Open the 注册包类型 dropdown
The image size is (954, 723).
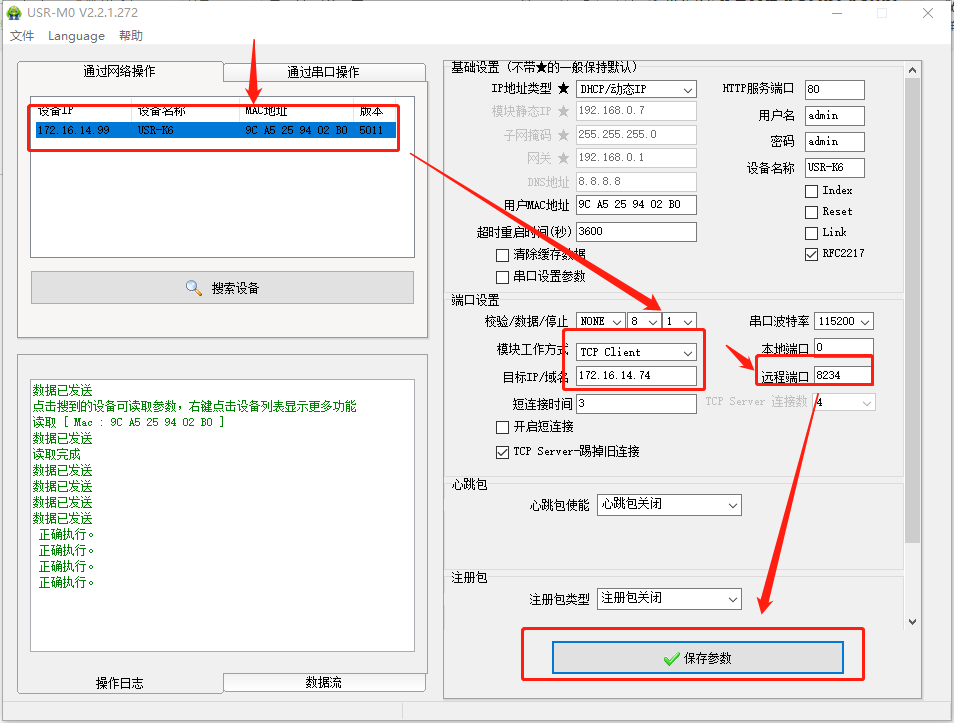(x=668, y=598)
